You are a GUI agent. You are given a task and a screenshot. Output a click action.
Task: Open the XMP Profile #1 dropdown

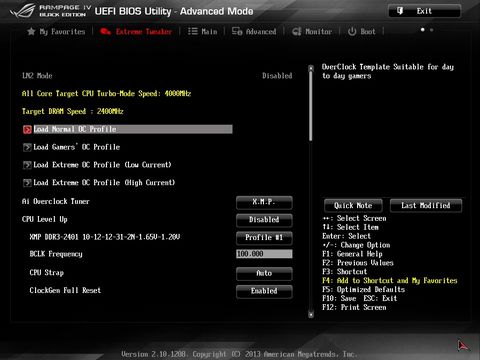[x=264, y=238]
